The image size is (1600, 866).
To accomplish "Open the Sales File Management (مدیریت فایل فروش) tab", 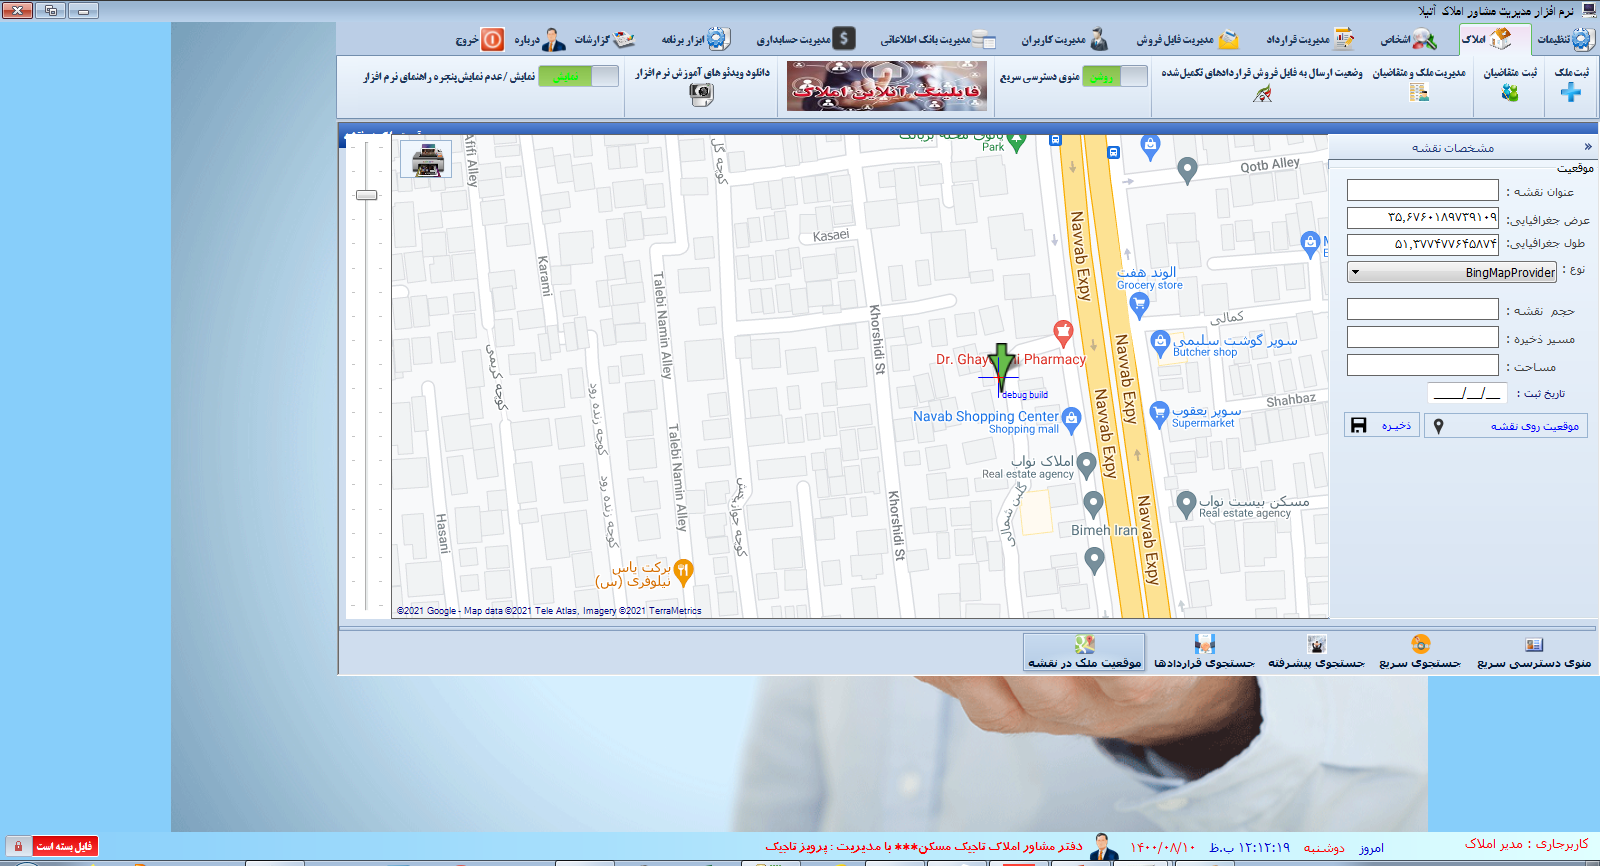I will click(x=1187, y=39).
